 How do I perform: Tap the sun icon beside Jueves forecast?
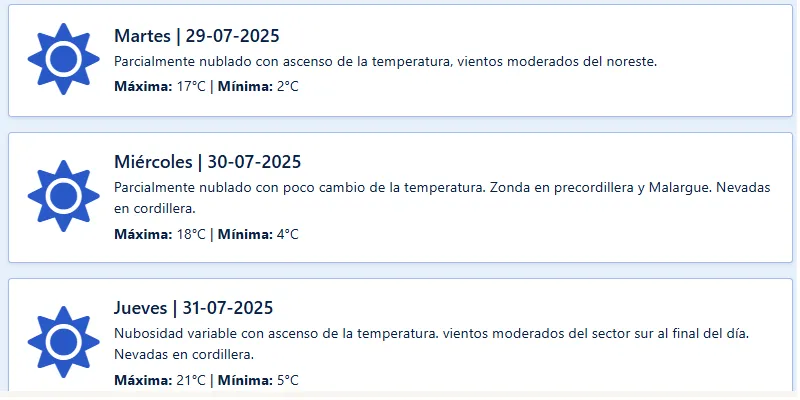pyautogui.click(x=63, y=342)
